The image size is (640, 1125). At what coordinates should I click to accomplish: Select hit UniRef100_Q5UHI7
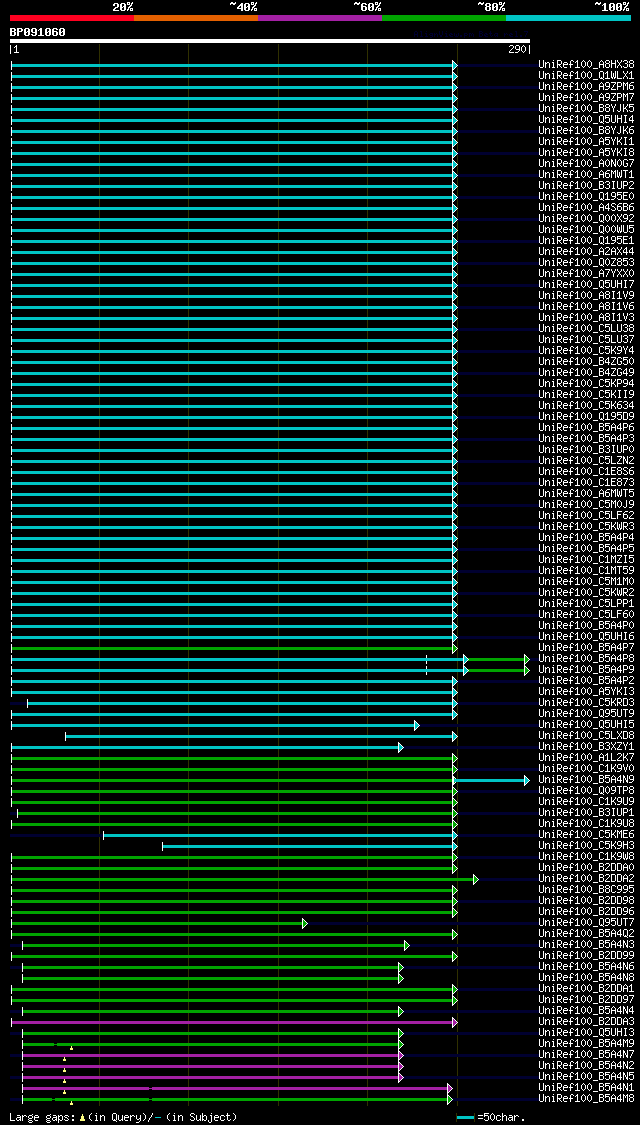[586, 284]
